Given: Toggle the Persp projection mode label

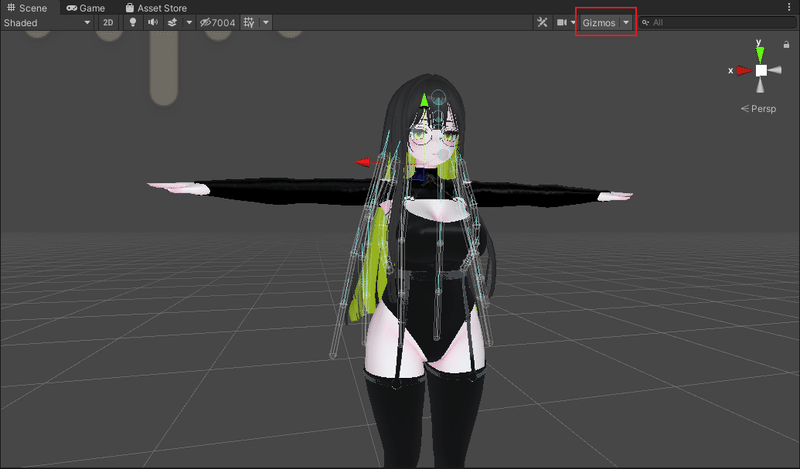Looking at the screenshot, I should coord(758,109).
